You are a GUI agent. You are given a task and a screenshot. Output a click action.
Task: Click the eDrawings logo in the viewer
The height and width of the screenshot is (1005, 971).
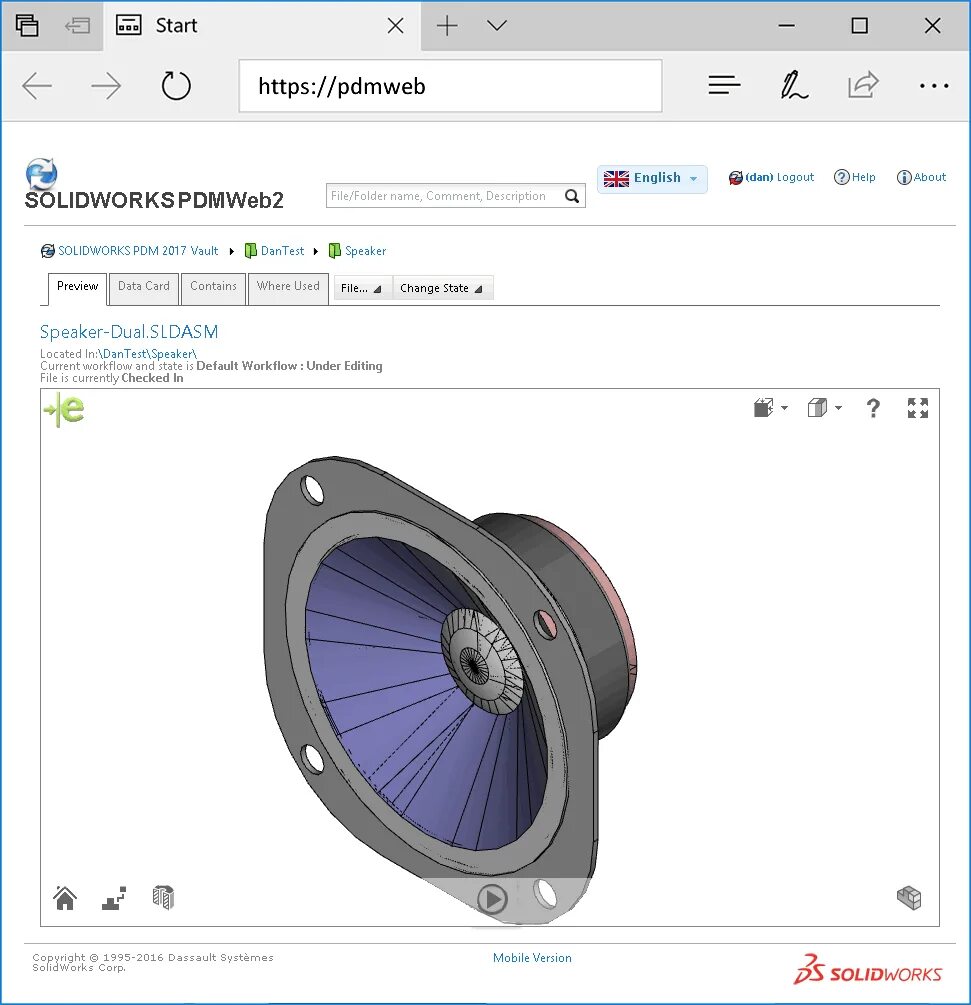[64, 410]
